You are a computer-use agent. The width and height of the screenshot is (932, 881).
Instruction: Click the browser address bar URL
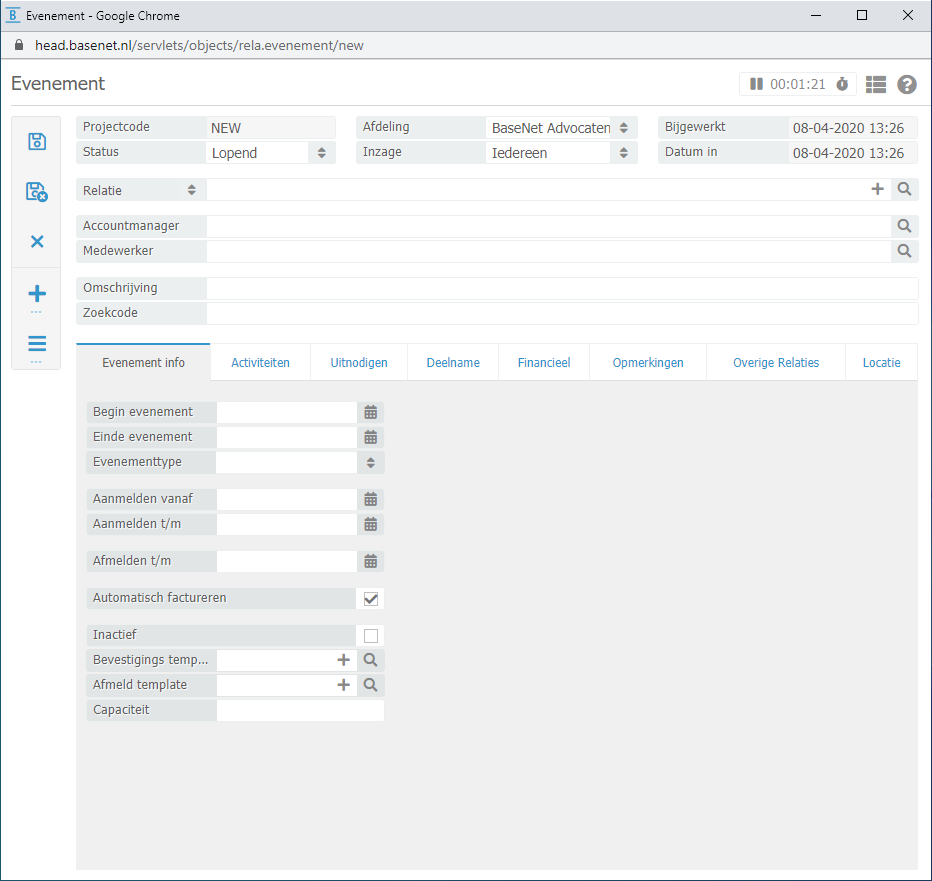tap(199, 45)
